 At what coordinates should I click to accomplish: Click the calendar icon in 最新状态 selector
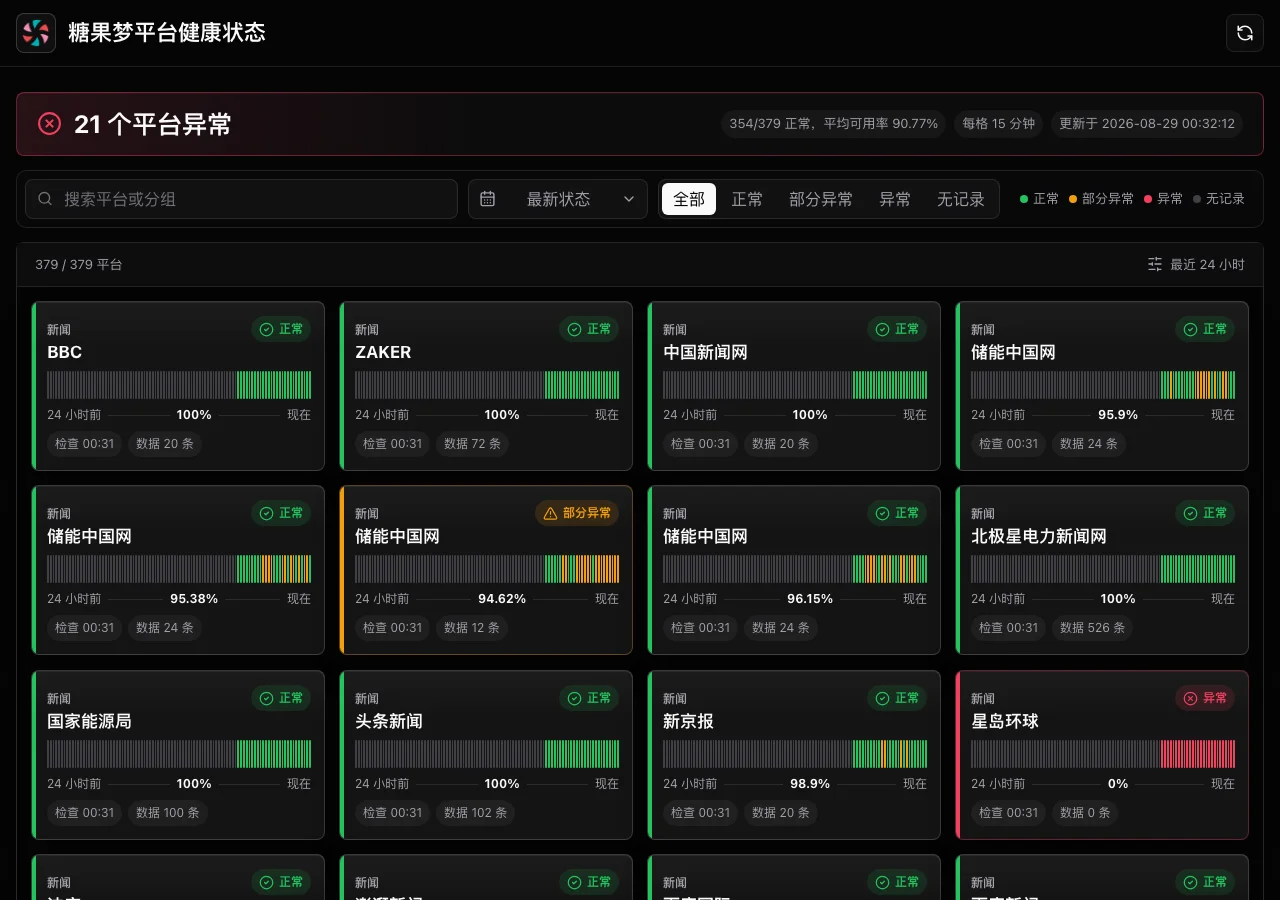coord(487,199)
